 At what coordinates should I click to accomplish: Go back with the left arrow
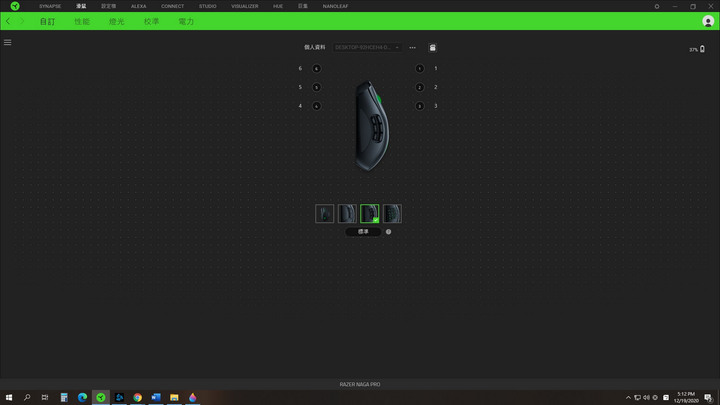8,21
